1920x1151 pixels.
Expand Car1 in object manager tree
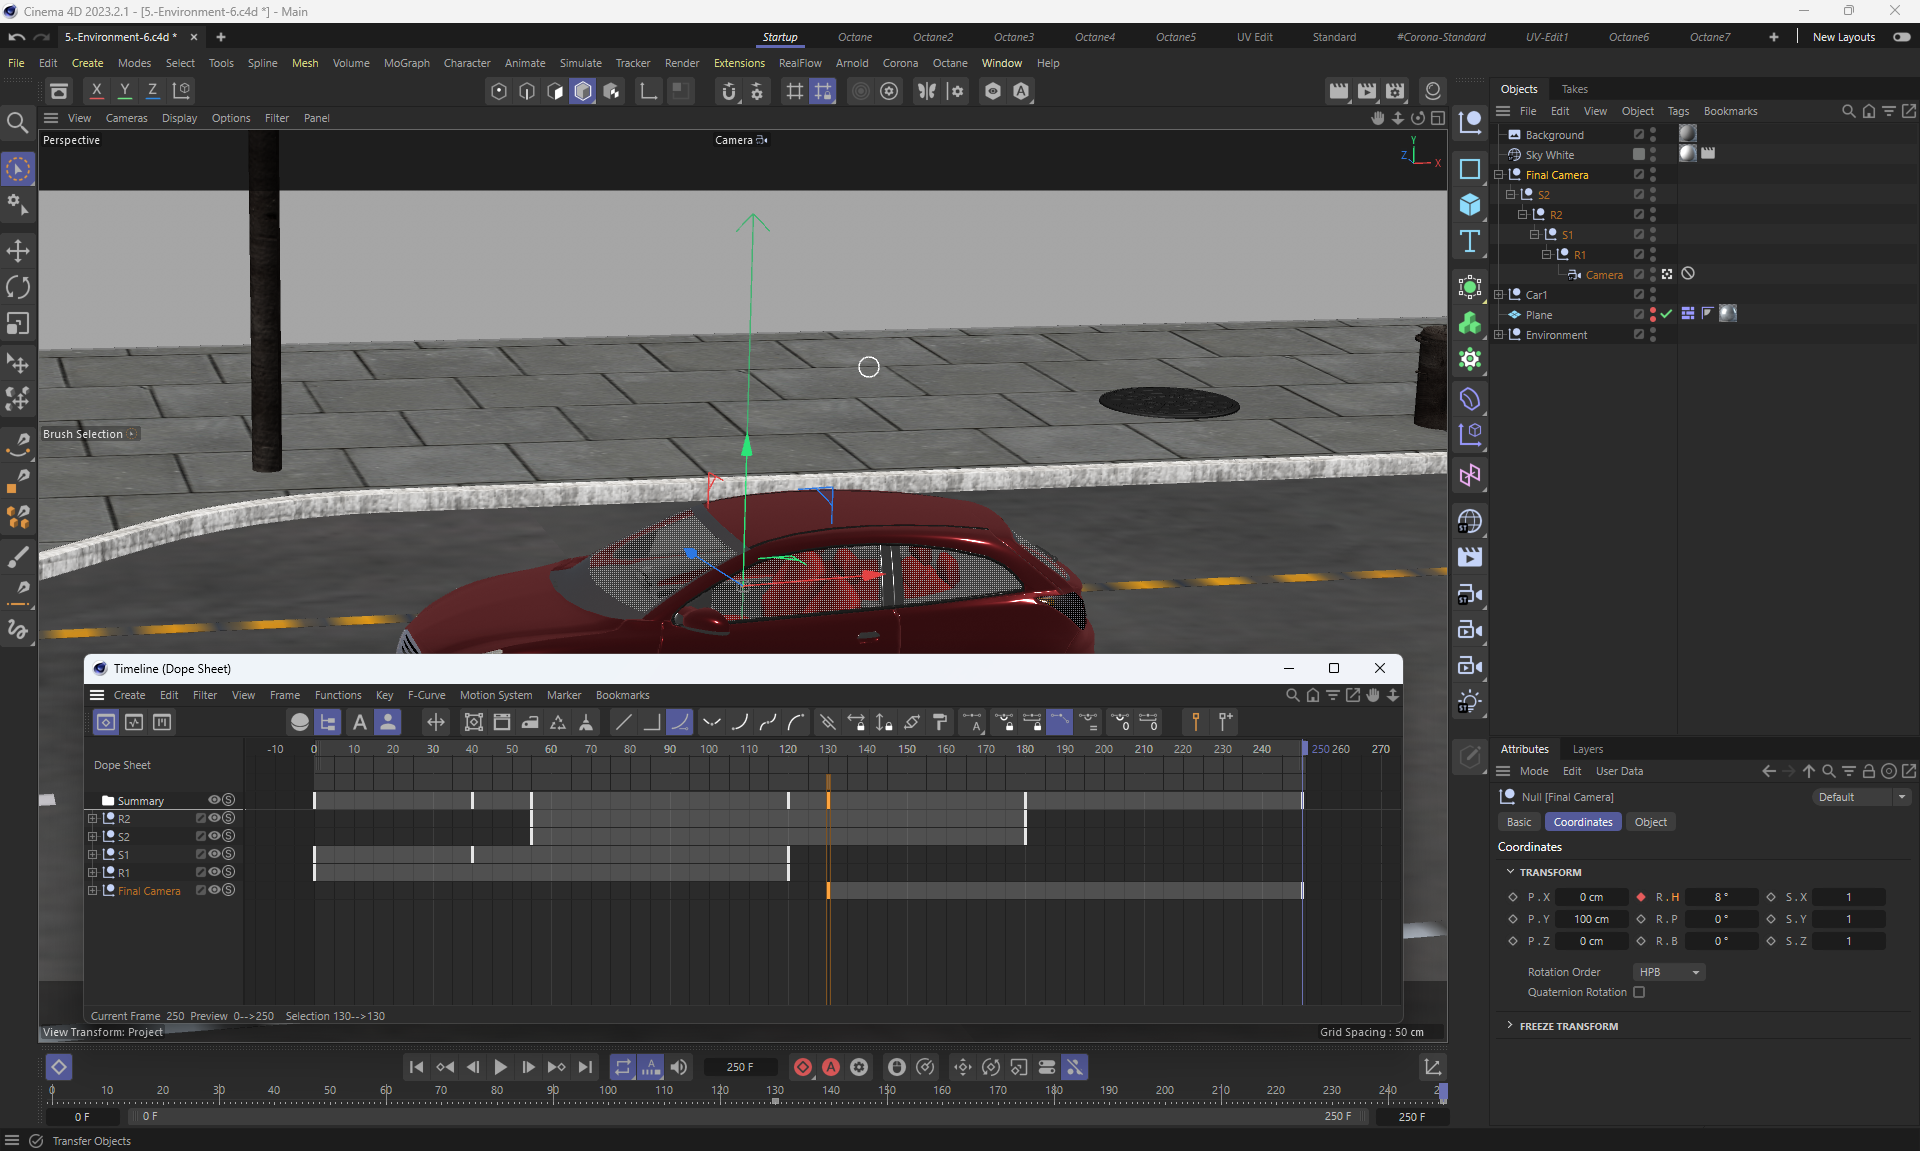(x=1498, y=295)
